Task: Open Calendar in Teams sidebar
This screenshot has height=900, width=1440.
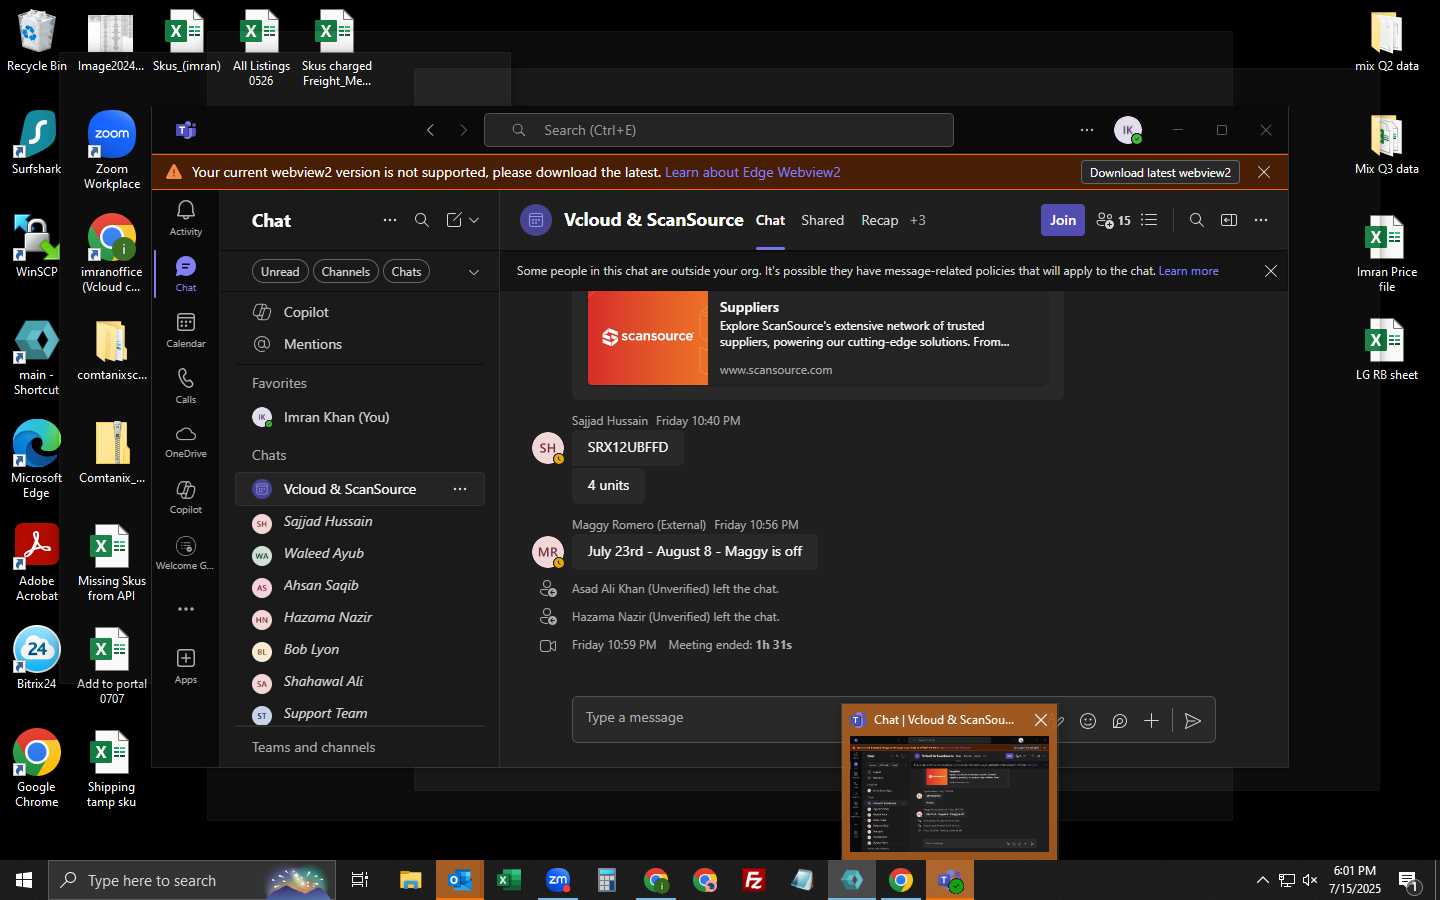Action: click(x=186, y=330)
